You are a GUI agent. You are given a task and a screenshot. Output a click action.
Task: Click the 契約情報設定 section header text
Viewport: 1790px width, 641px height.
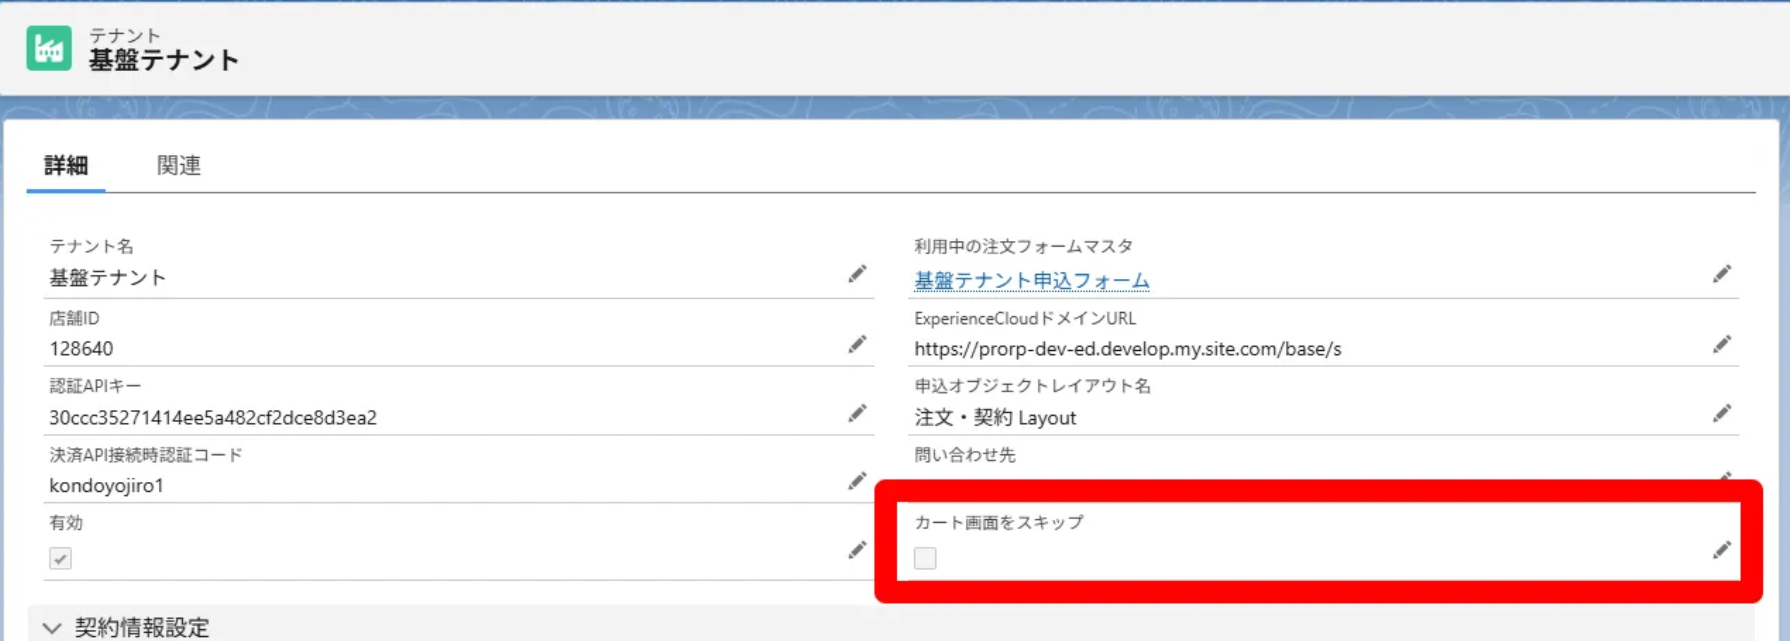[142, 627]
